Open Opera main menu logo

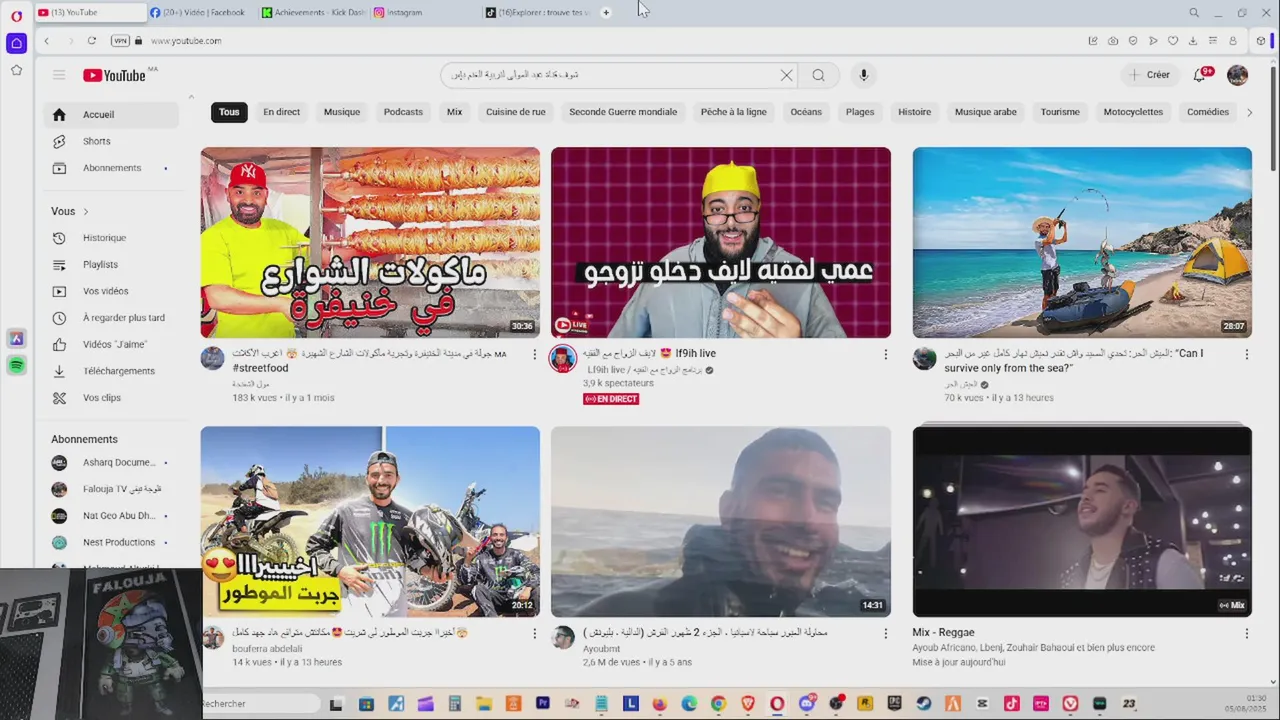(16, 16)
